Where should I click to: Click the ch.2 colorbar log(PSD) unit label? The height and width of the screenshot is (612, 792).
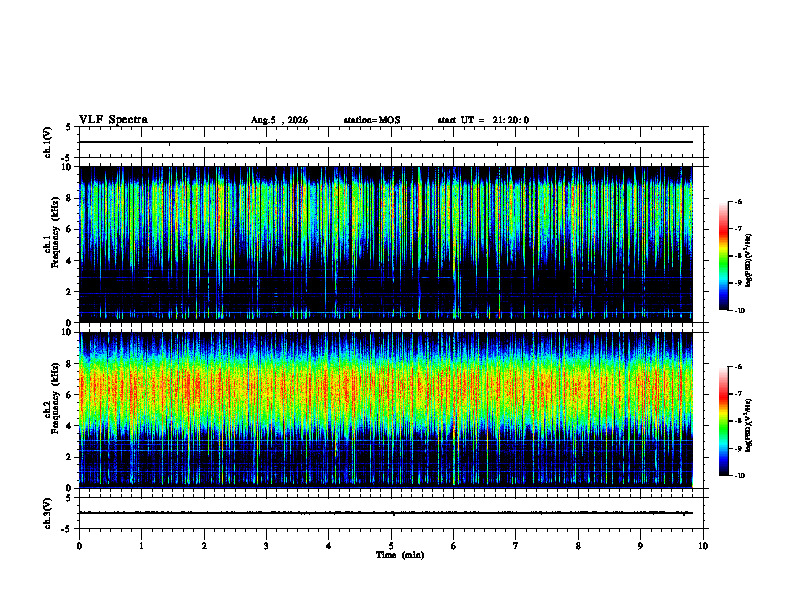point(748,425)
